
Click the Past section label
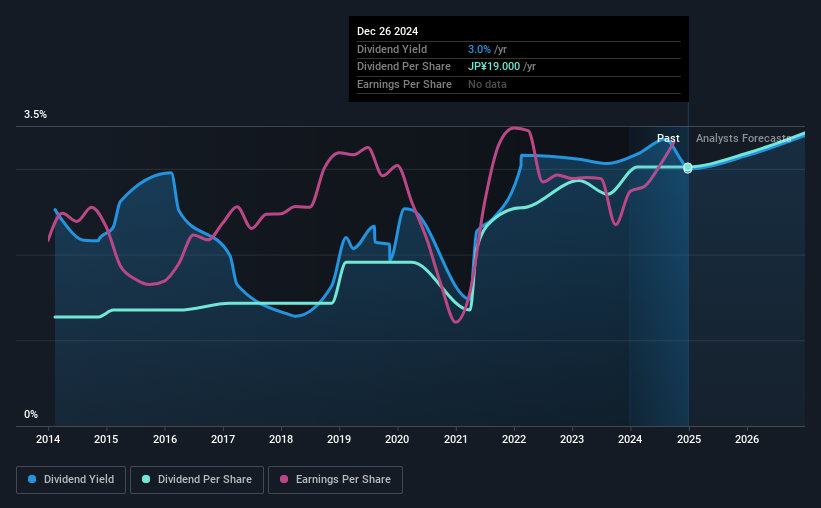pyautogui.click(x=668, y=138)
